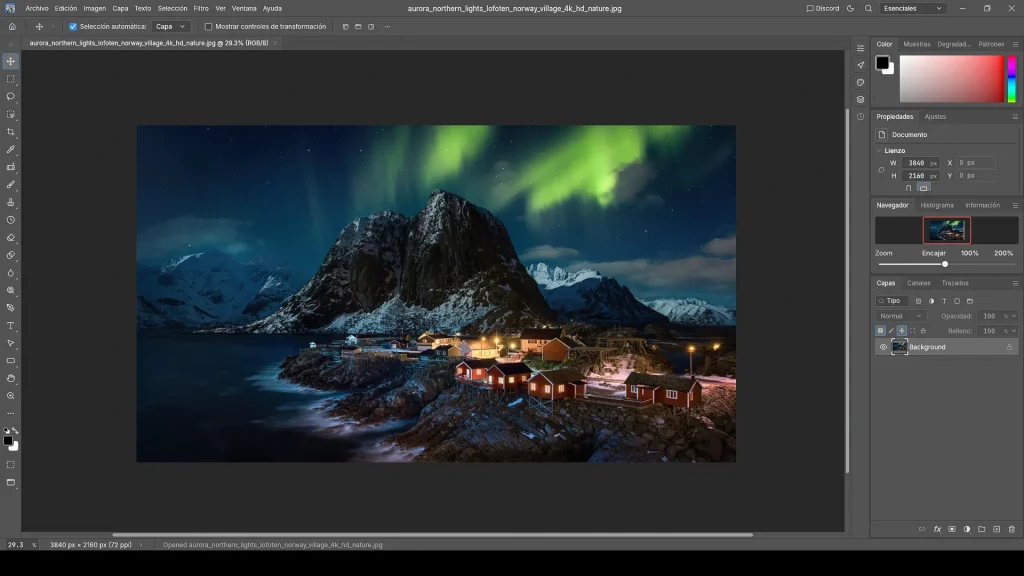Screen dimensions: 1024x576
Task: Hide the Background layer with eye icon
Action: point(883,347)
